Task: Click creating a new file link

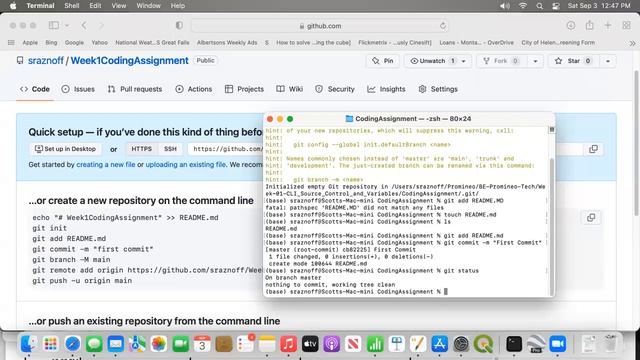Action: [x=106, y=164]
